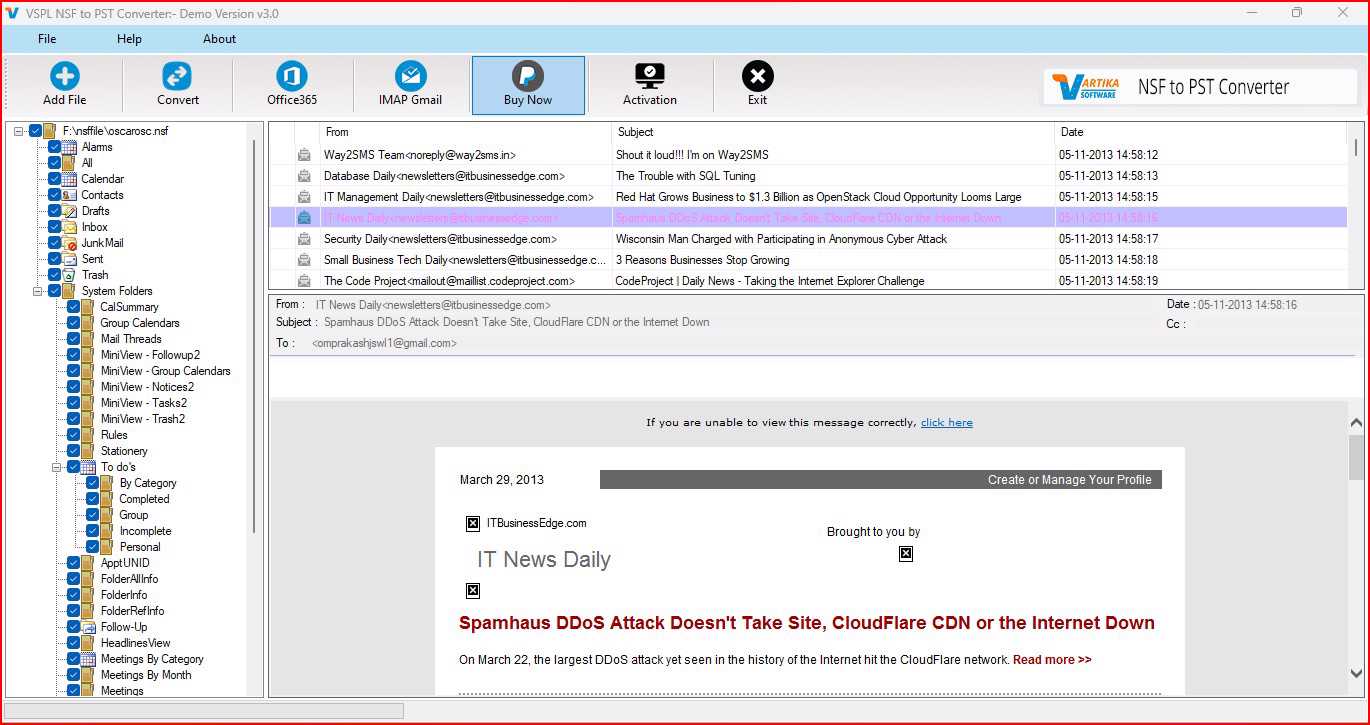Toggle the Calendar folder checkbox

[55, 179]
